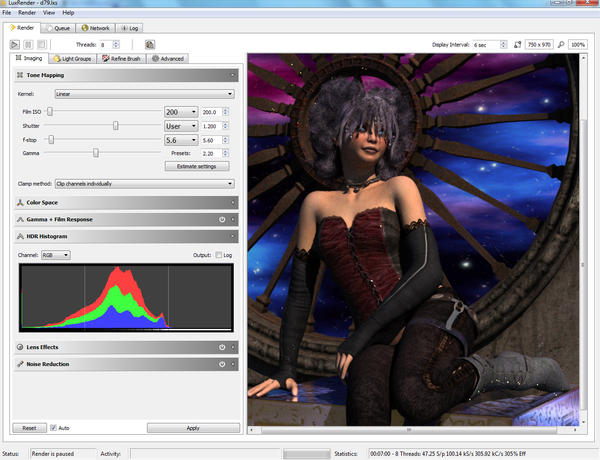Enable the histogram Log output checkbox
The width and height of the screenshot is (600, 460).
click(x=220, y=255)
